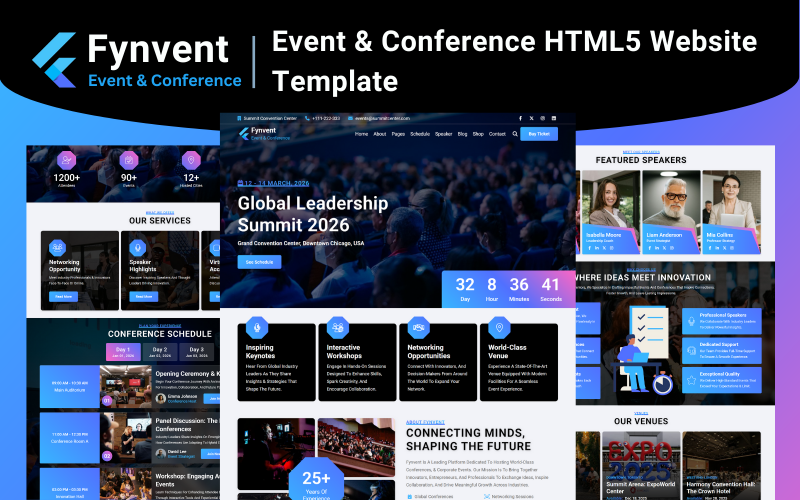Click the email envelope icon in the top bar
The image size is (800, 500).
click(x=351, y=118)
